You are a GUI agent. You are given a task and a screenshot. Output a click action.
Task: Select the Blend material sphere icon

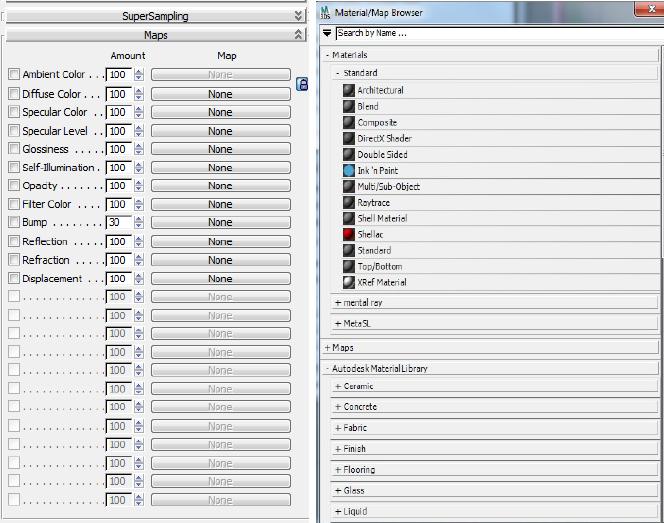click(x=349, y=106)
